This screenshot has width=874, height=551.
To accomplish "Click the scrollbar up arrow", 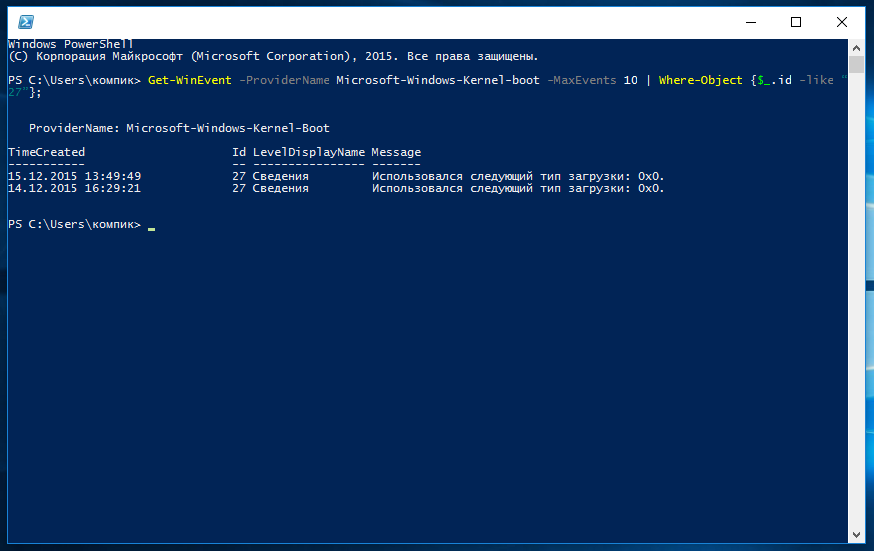I will coord(856,48).
